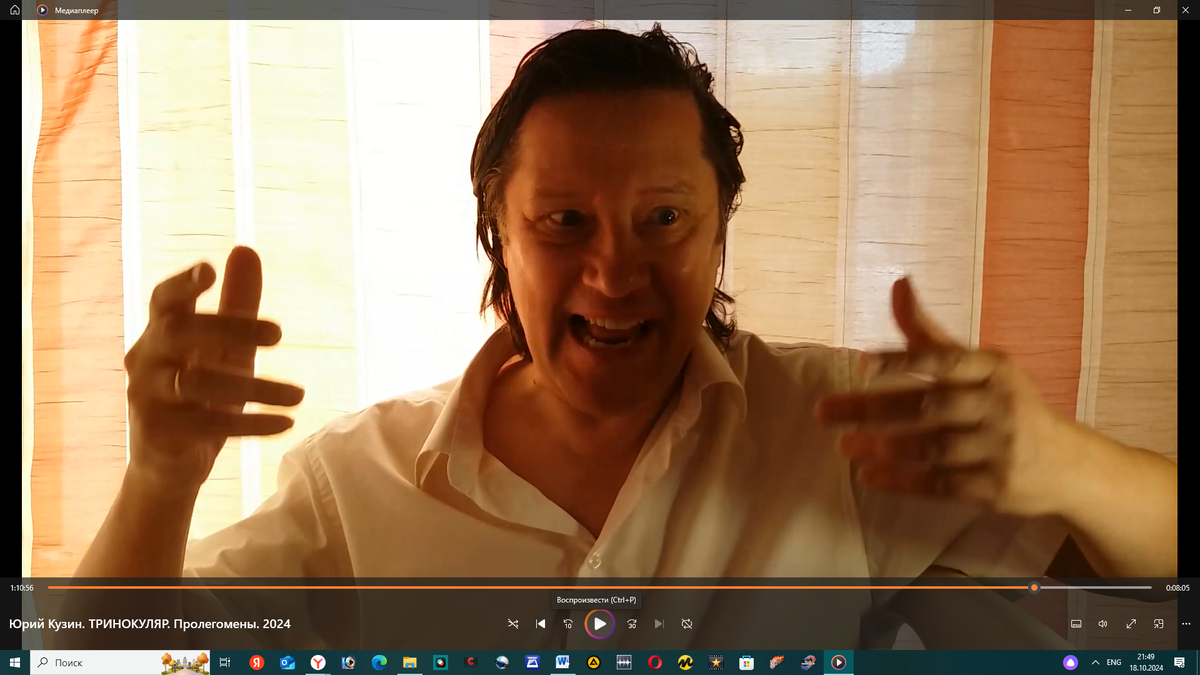Toggle shuffle mode
The height and width of the screenshot is (675, 1200).
click(513, 624)
